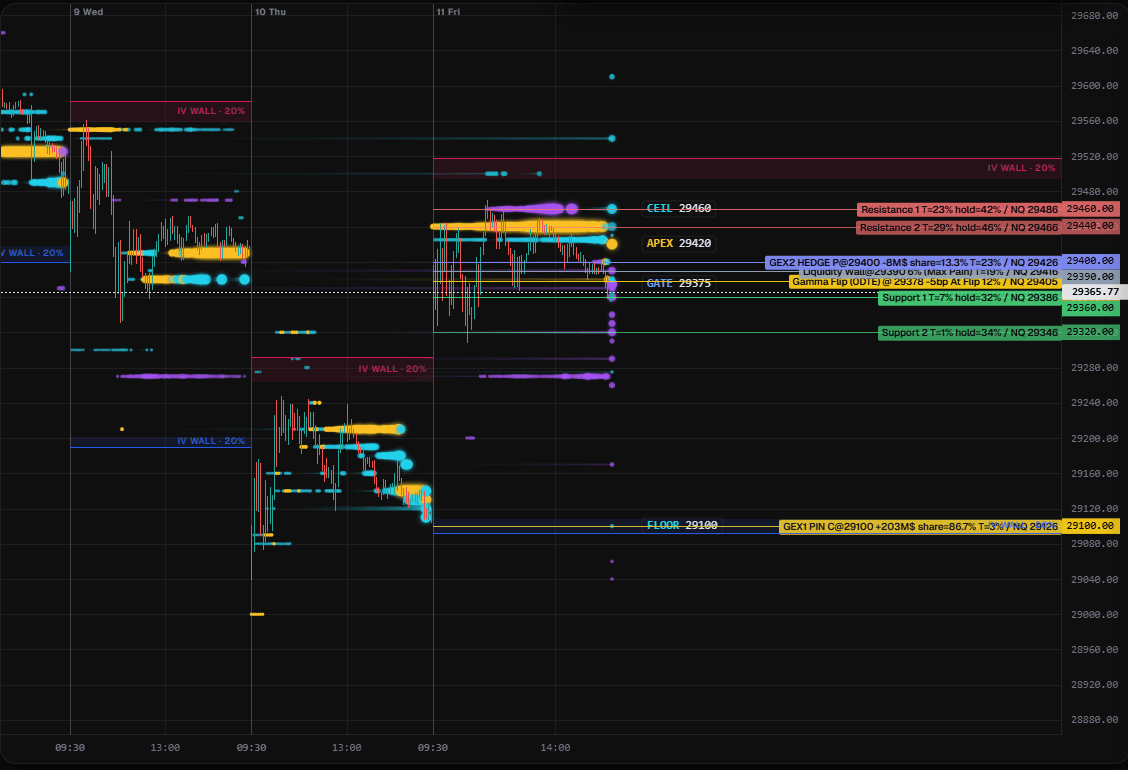
Task: Click the 9 Wed date label
Action: click(x=88, y=12)
